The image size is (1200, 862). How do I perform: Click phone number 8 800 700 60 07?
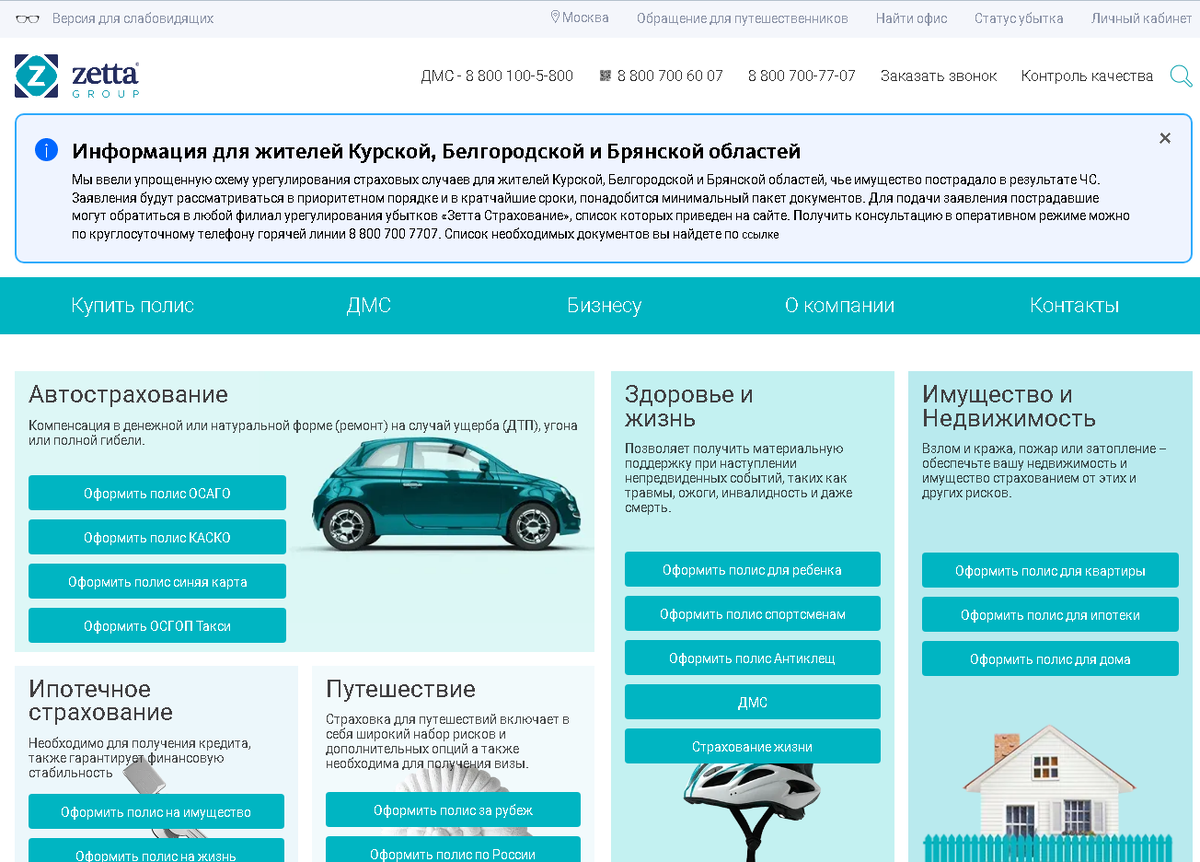click(x=670, y=76)
